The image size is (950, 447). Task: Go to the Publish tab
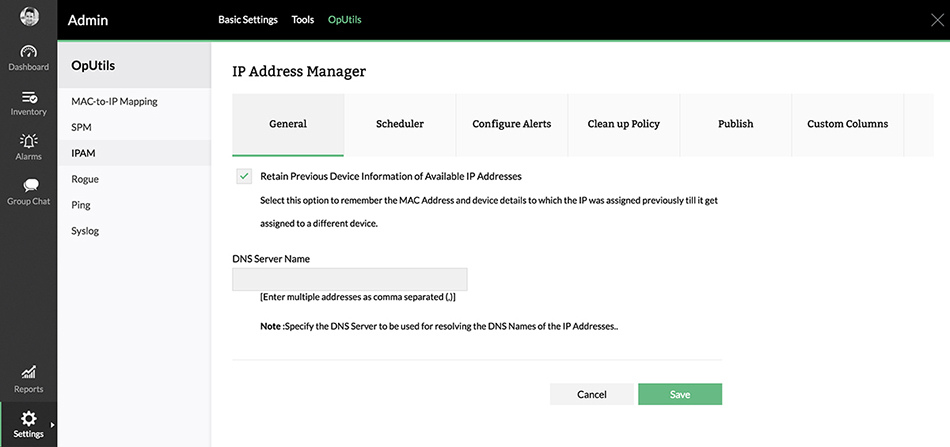[x=736, y=124]
